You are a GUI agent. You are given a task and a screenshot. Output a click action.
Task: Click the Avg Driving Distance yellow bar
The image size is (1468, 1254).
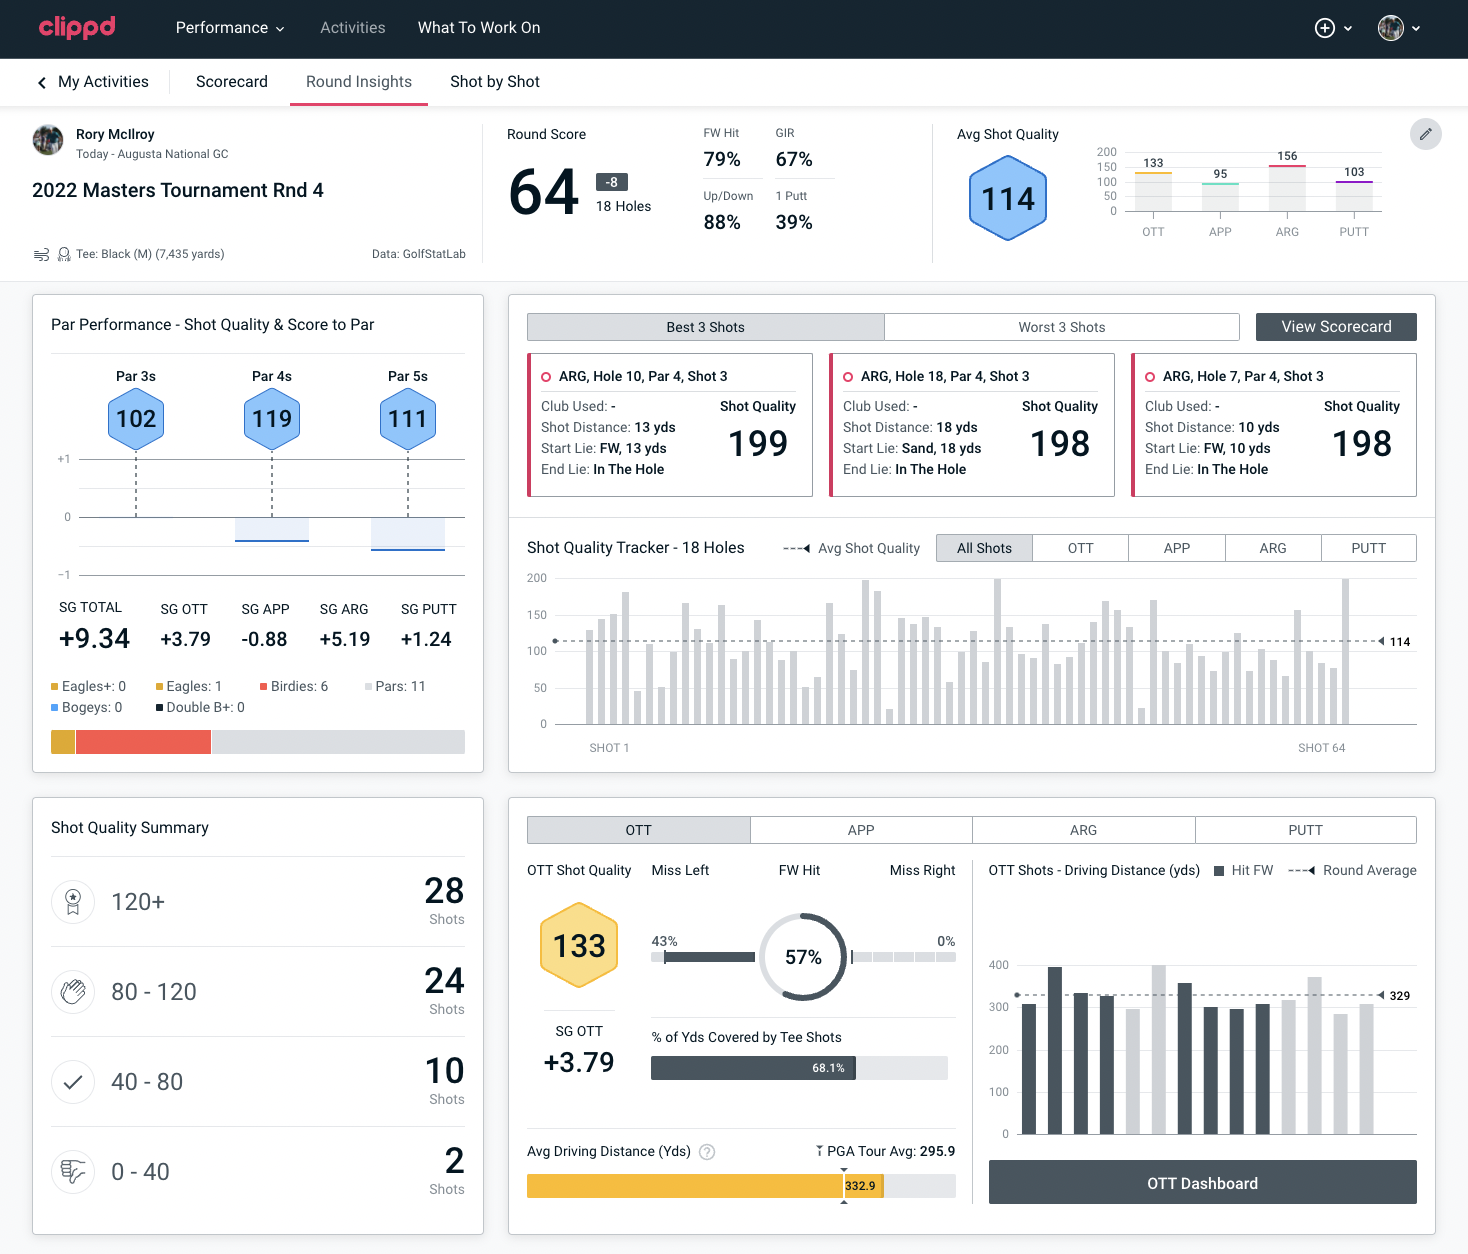click(x=684, y=1186)
